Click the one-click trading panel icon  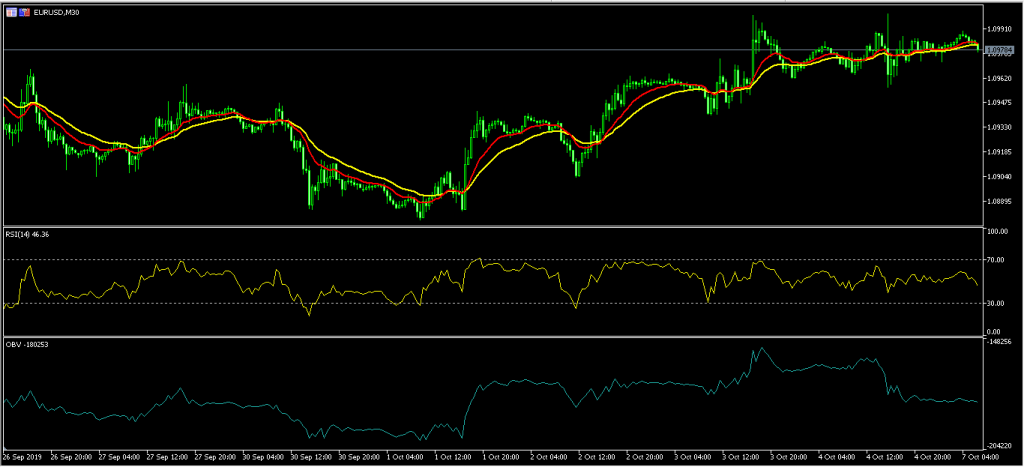pos(11,12)
